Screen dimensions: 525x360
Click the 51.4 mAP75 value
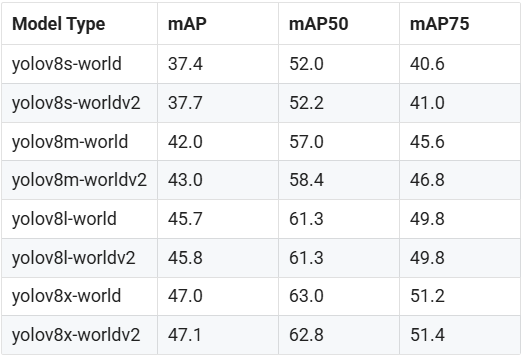point(427,335)
